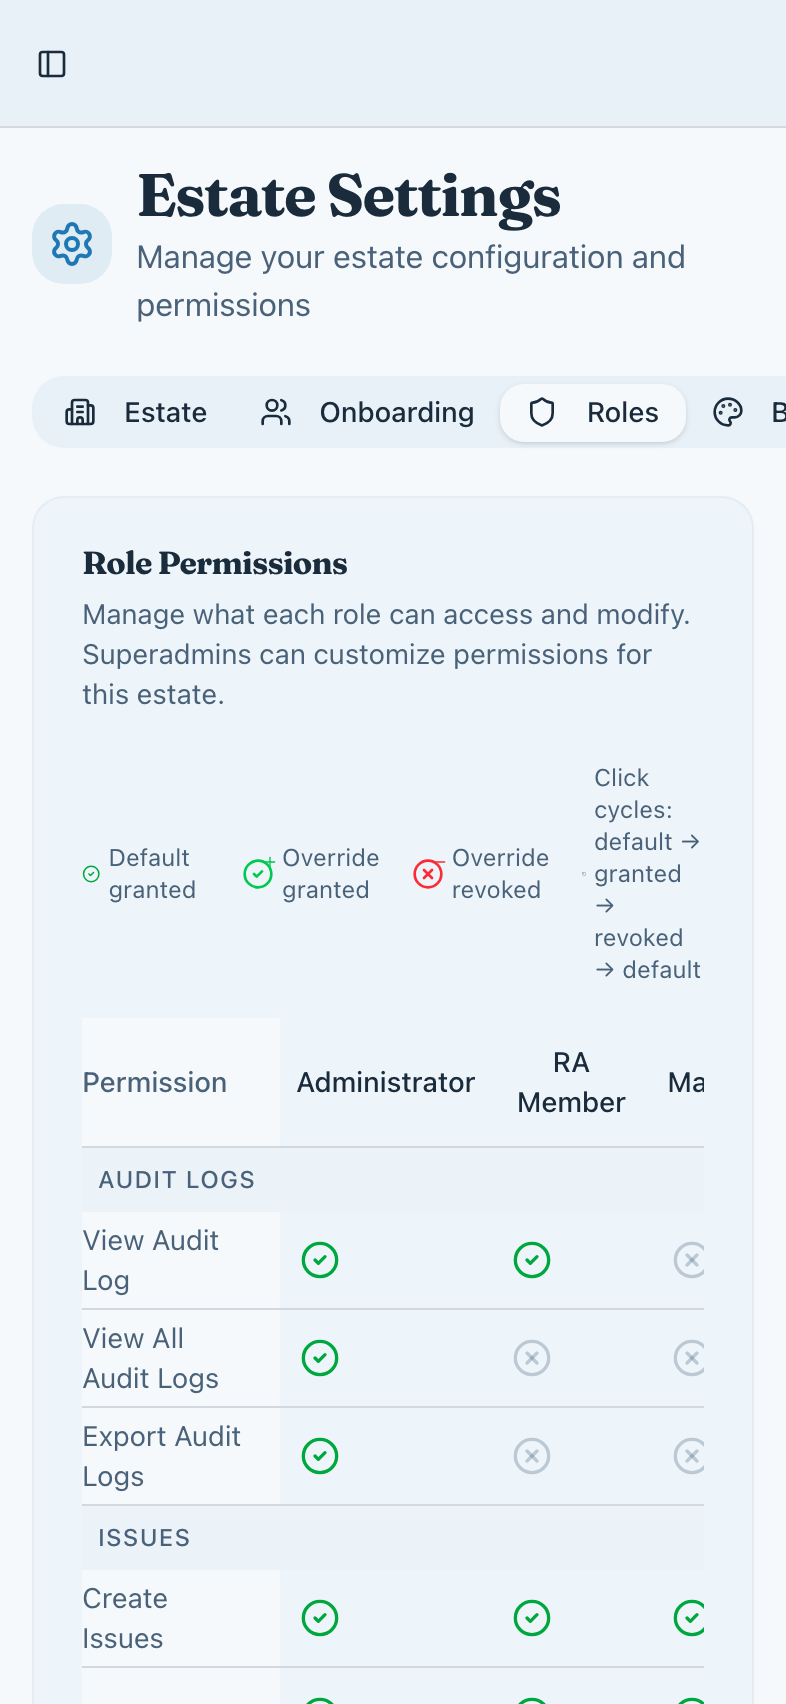Switch to the Onboarding tab
This screenshot has height=1704, width=786.
click(x=370, y=411)
